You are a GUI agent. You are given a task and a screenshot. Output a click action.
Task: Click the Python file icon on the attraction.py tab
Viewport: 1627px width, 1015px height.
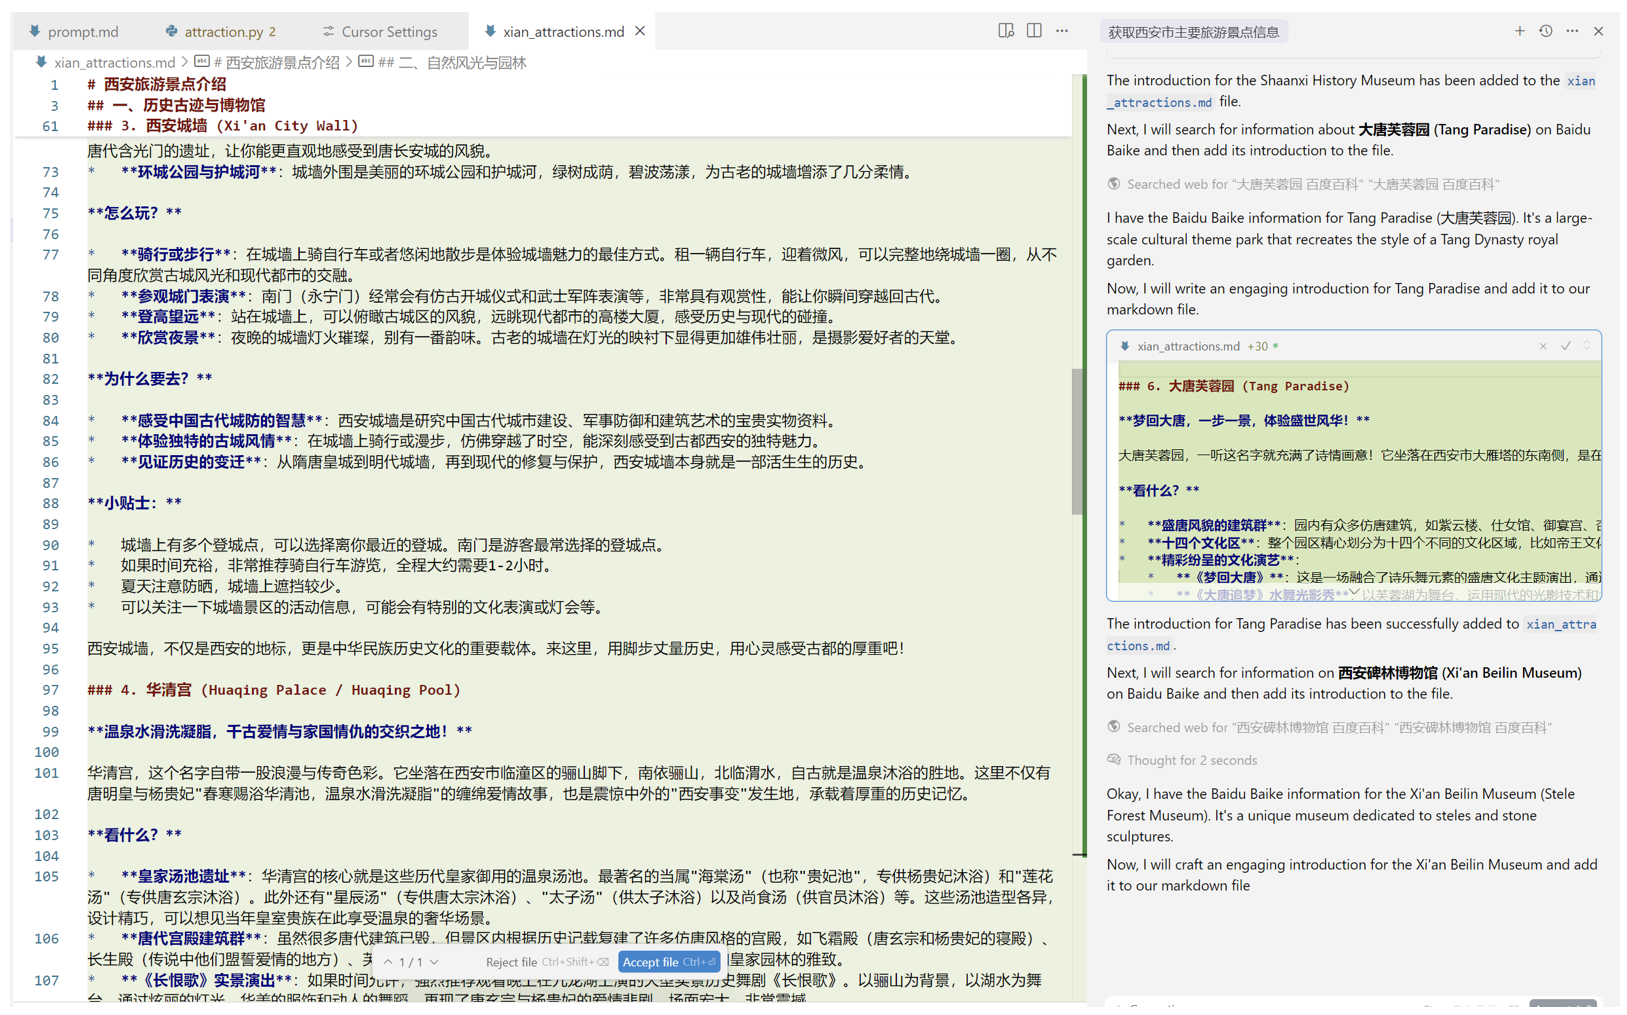(171, 32)
